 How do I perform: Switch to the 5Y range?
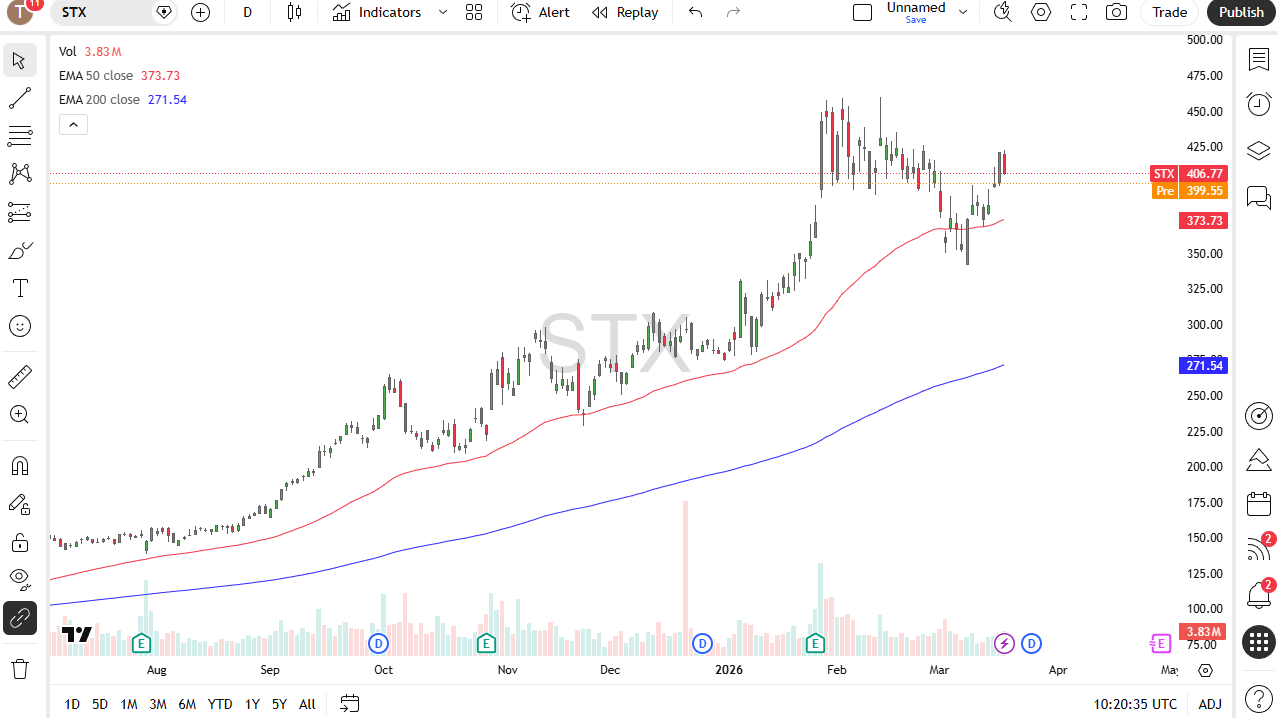279,704
